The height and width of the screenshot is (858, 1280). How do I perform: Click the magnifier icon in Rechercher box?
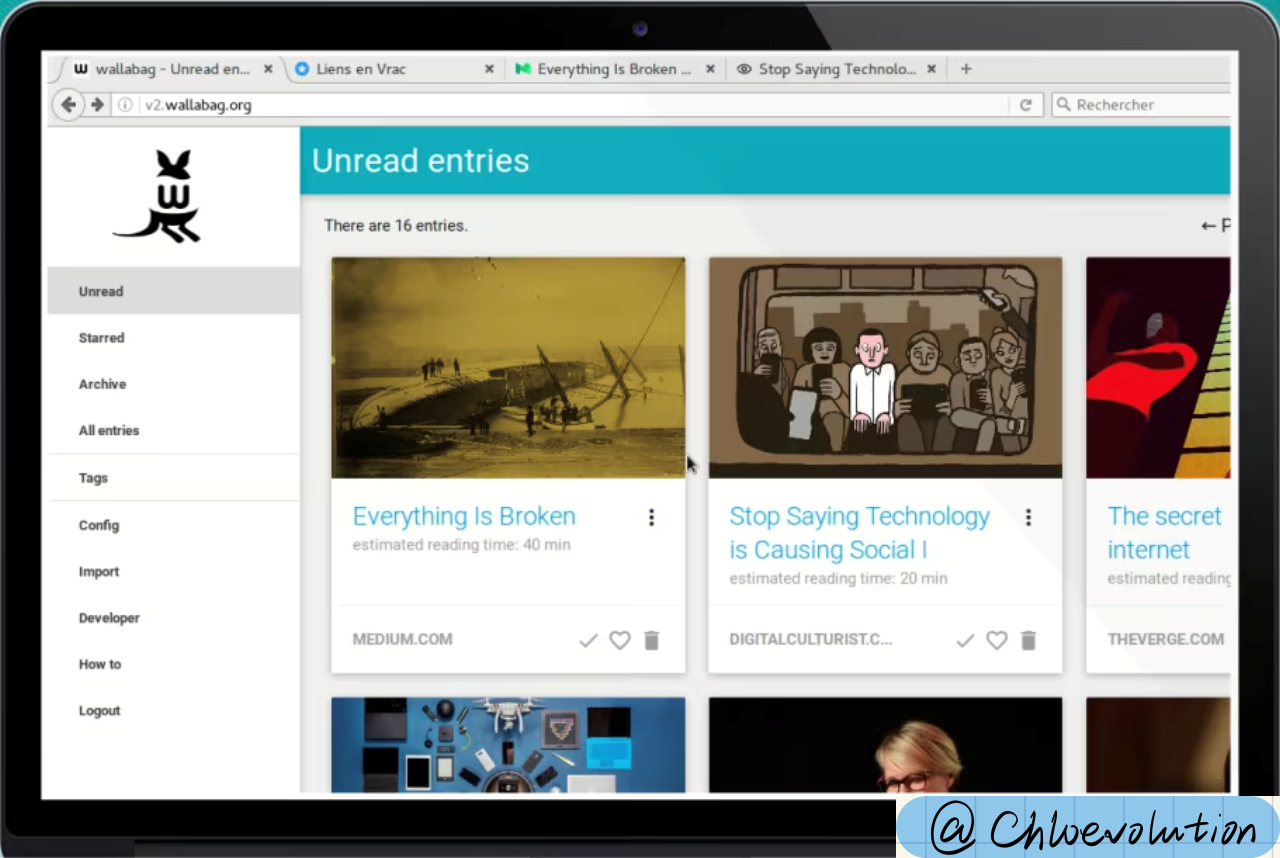click(1064, 104)
